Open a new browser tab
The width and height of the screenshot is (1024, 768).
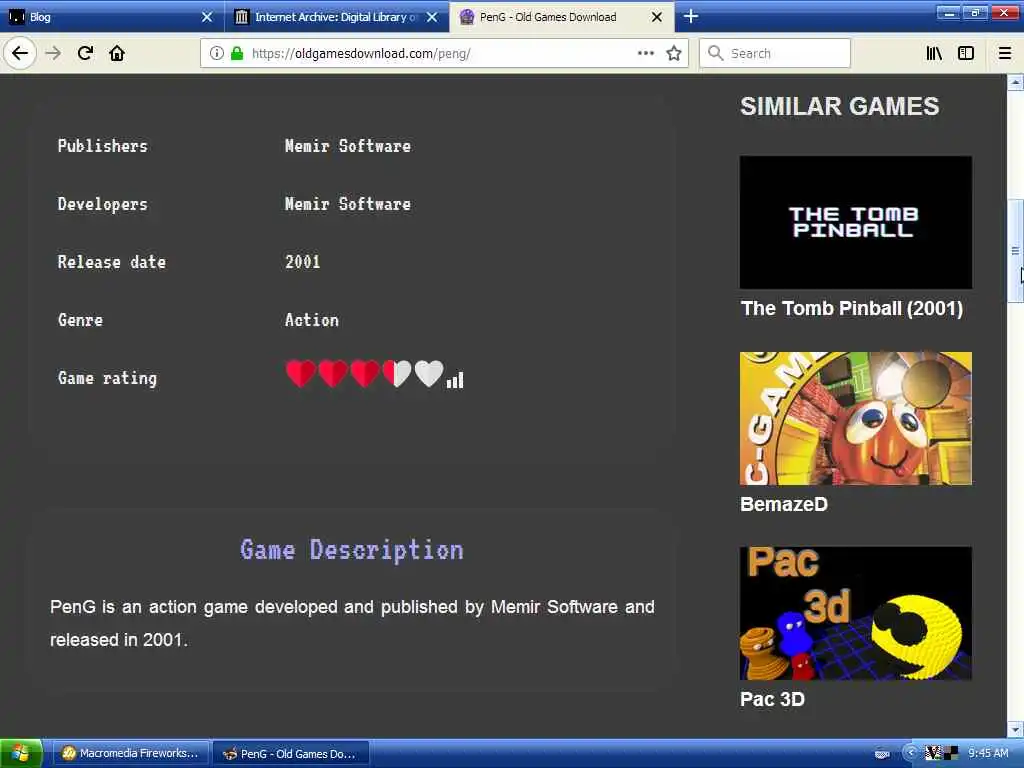click(x=691, y=16)
